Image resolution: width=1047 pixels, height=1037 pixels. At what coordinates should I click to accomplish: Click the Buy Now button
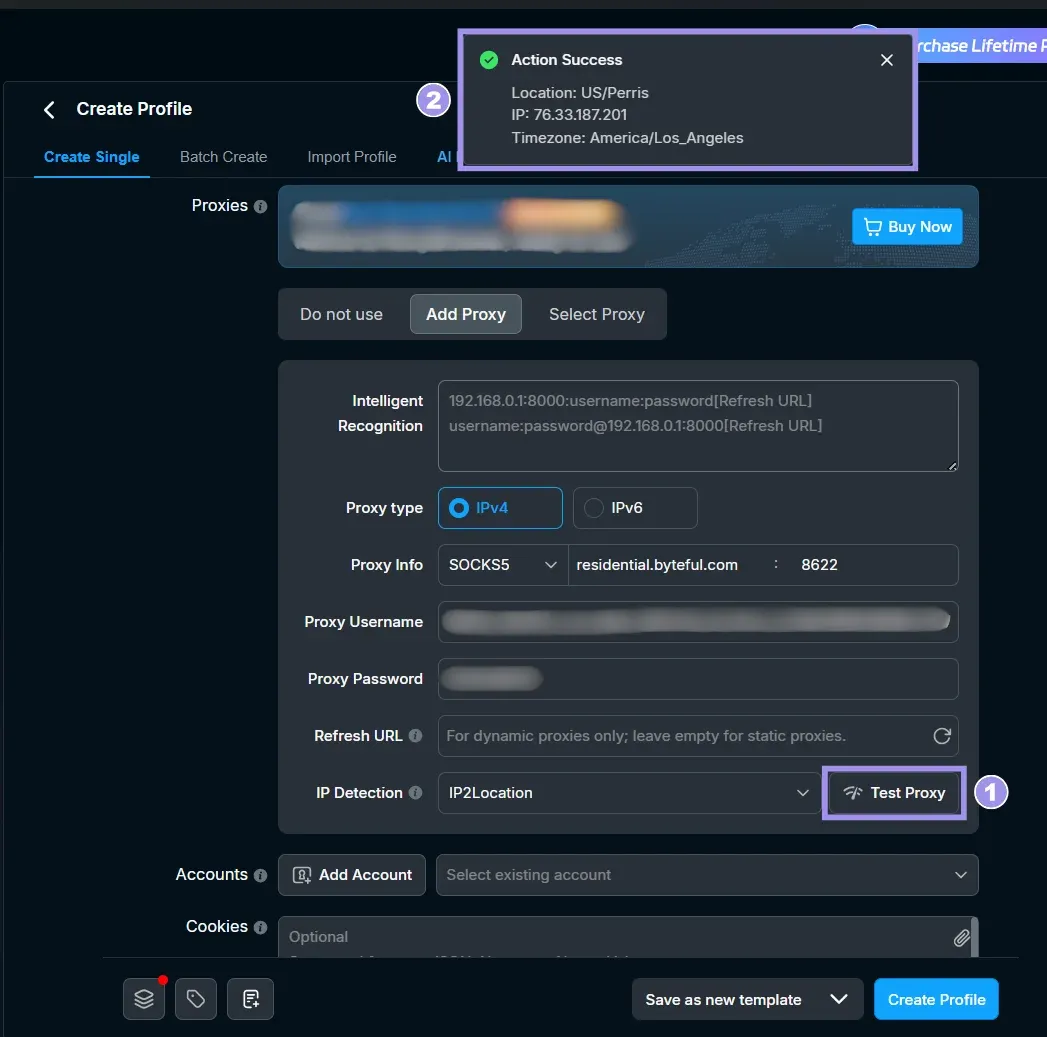(x=907, y=227)
